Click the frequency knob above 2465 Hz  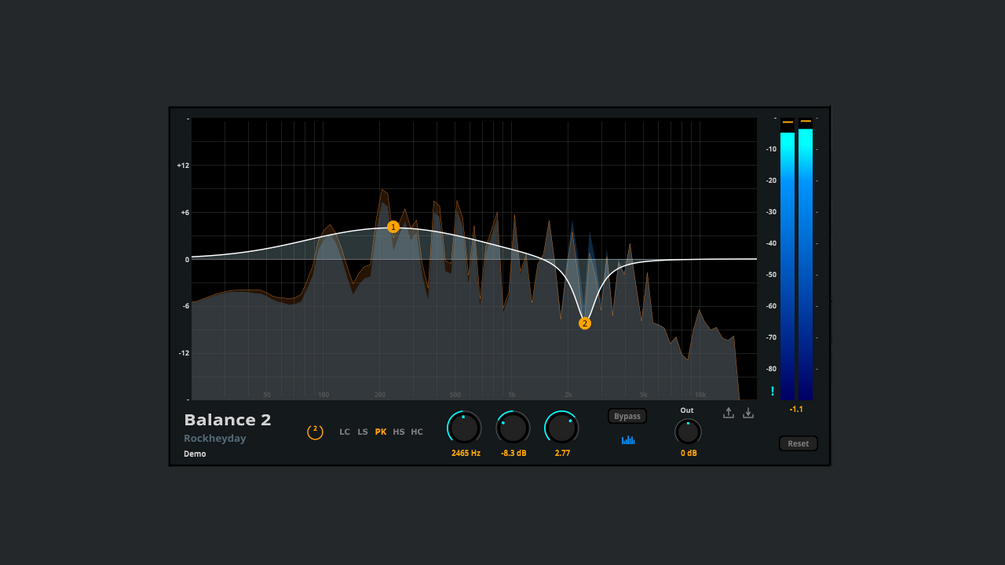coord(465,428)
